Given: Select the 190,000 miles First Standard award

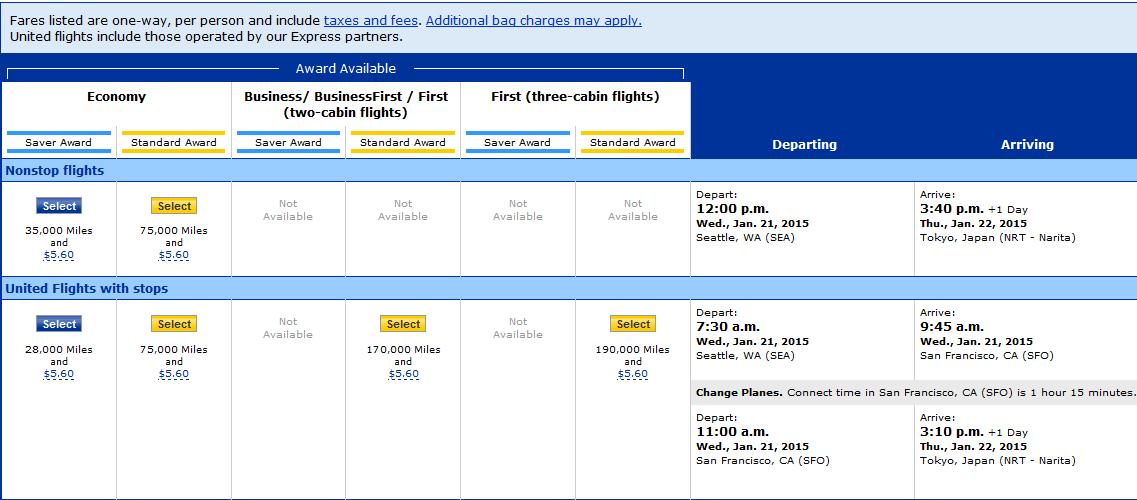Looking at the screenshot, I should pyautogui.click(x=633, y=324).
